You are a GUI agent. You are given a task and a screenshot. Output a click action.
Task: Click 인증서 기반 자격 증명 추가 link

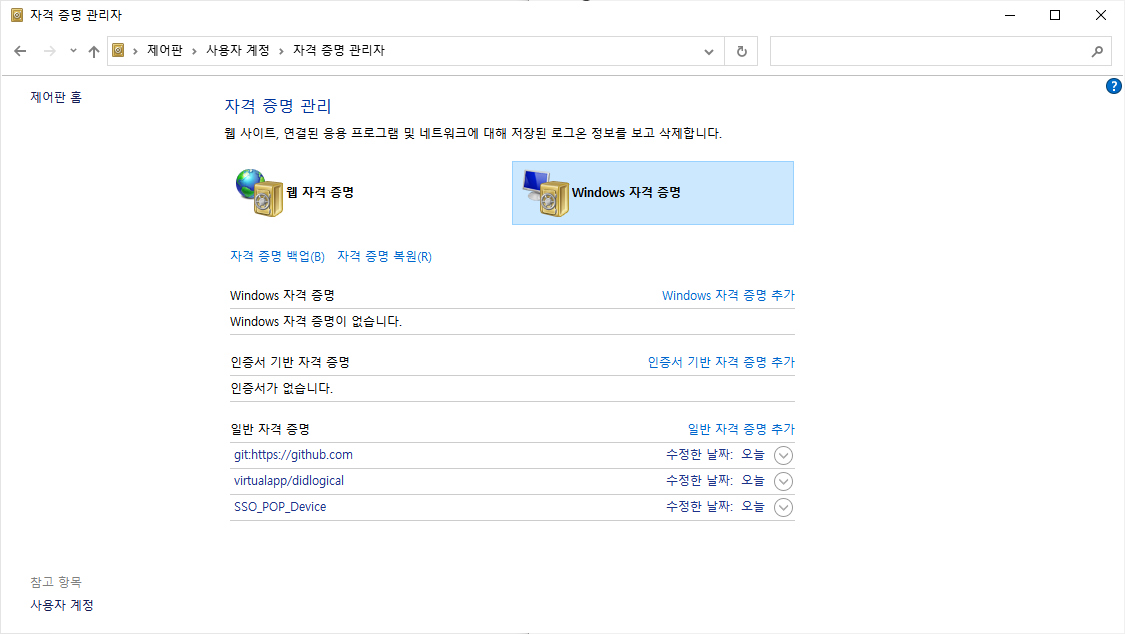click(721, 362)
